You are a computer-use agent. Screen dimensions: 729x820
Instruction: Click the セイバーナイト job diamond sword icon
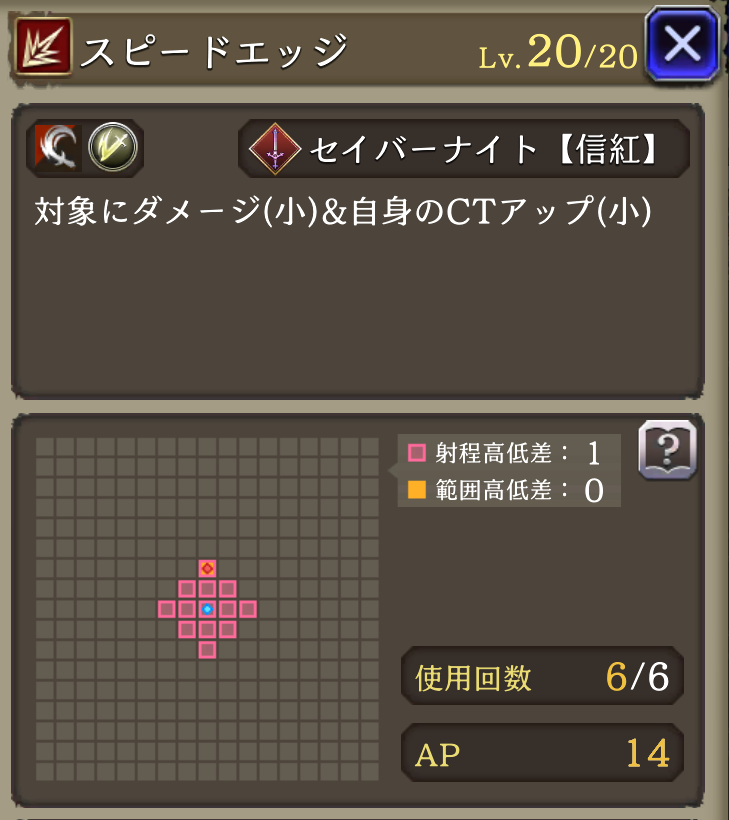275,149
